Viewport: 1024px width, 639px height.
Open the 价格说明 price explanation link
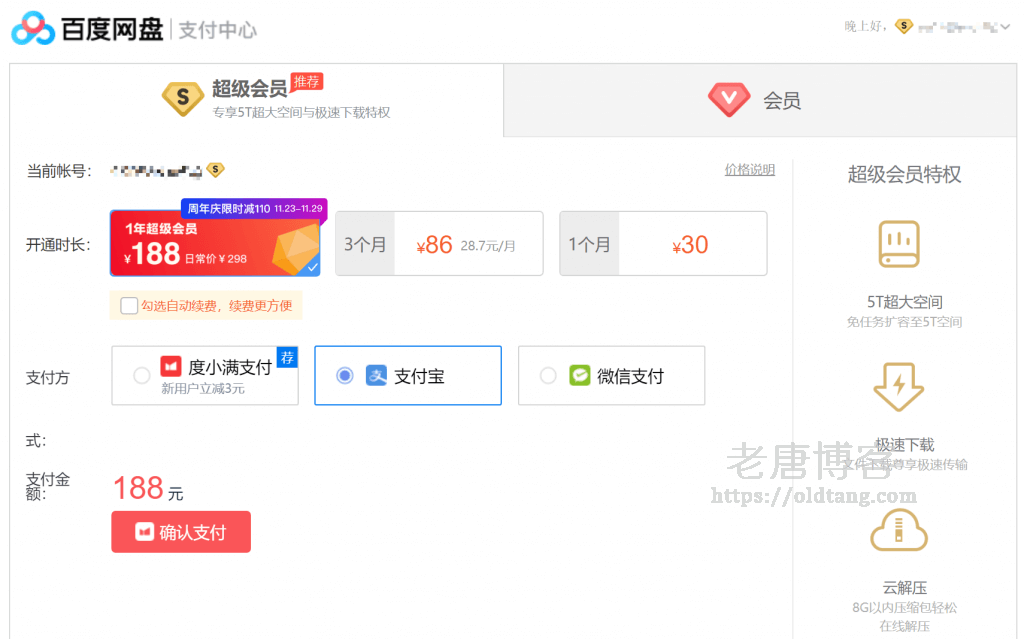pyautogui.click(x=750, y=170)
